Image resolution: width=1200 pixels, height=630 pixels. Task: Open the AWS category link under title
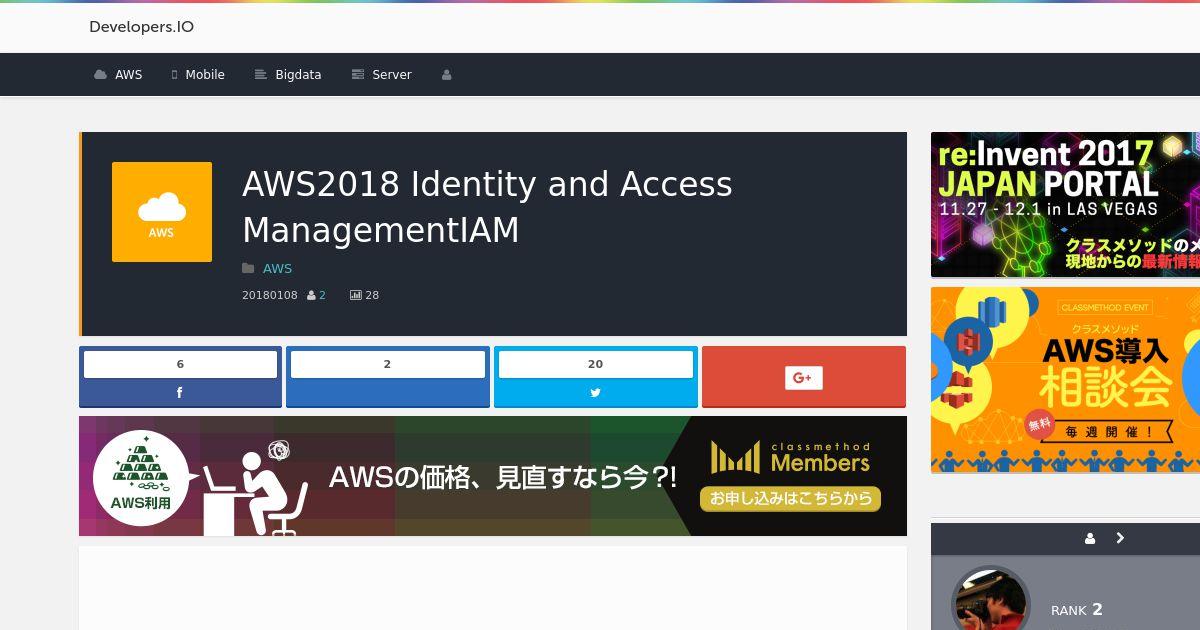(x=277, y=269)
